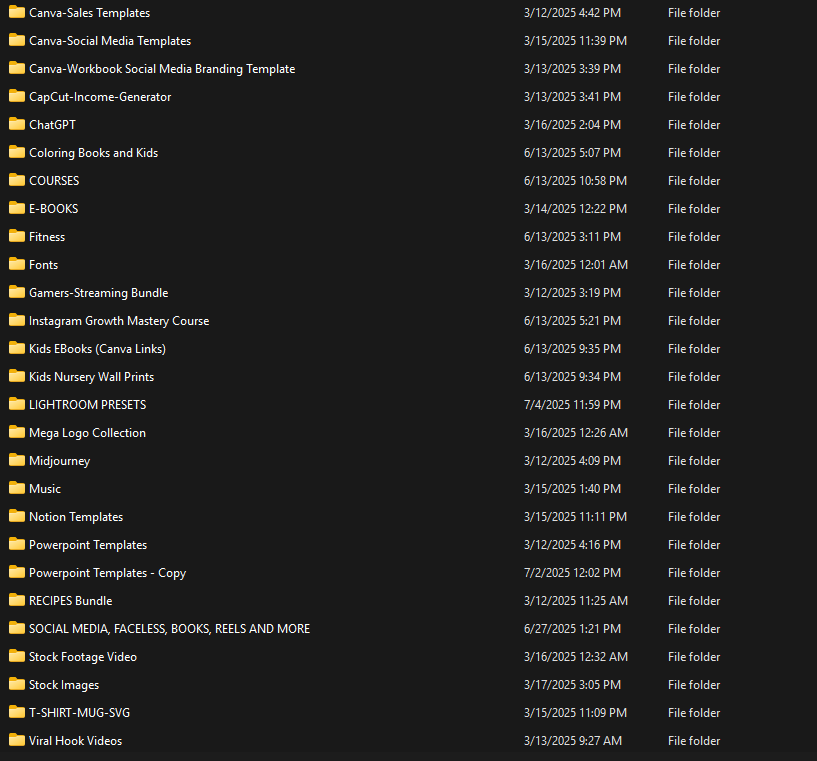Select the Powerpoint Templates - Copy name
This screenshot has height=761, width=817.
pos(107,573)
